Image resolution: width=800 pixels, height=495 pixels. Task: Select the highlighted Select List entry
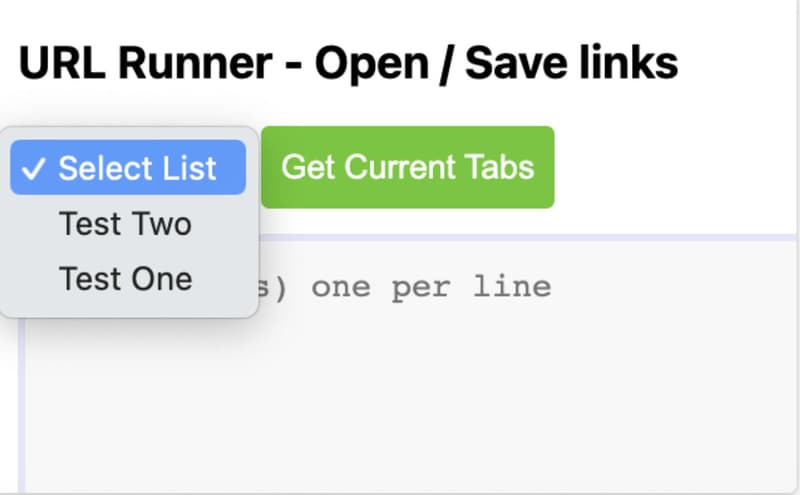(137, 168)
